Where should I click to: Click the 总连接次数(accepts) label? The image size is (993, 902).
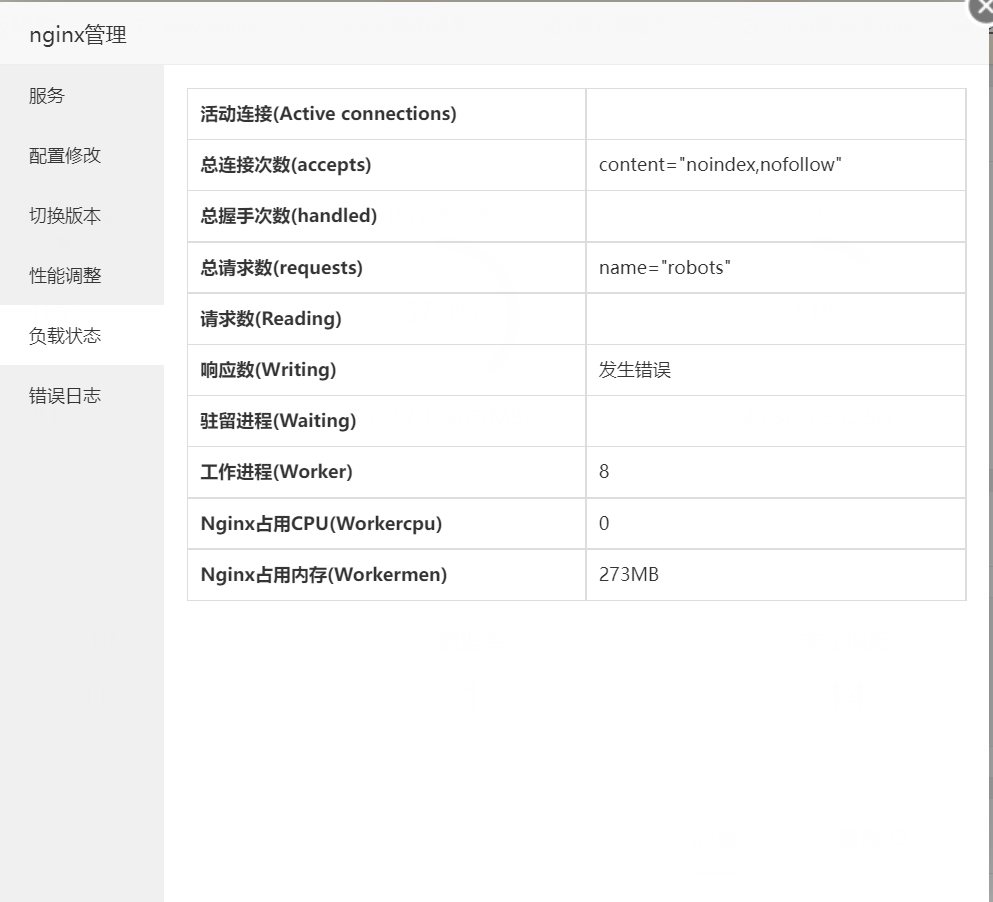pos(286,165)
